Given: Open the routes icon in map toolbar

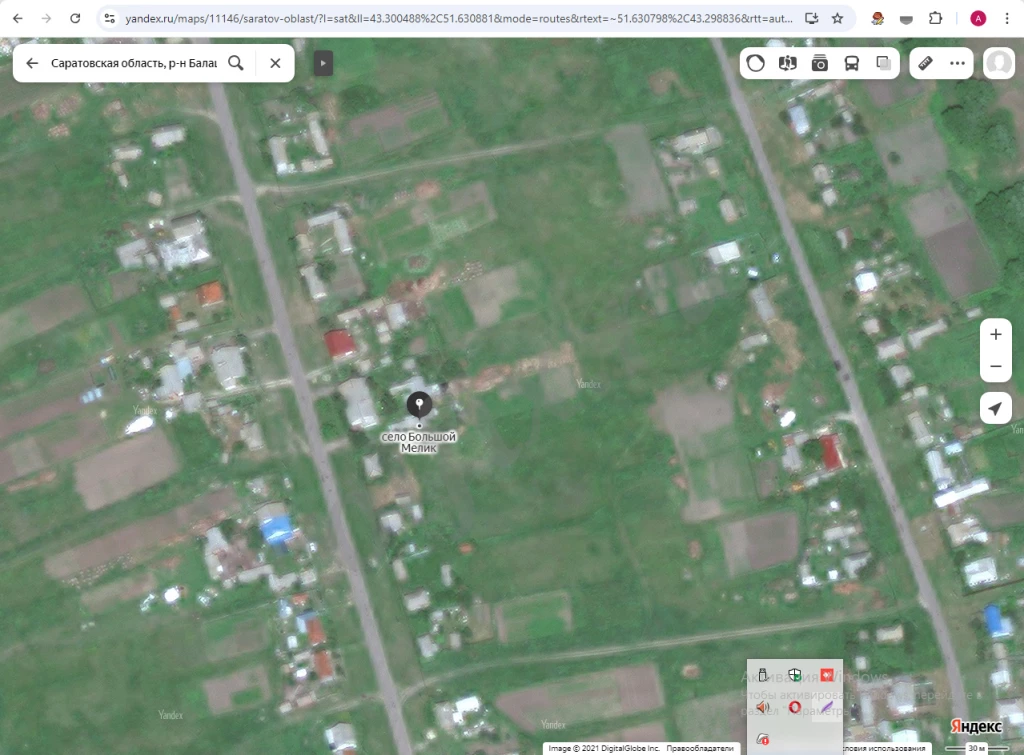Looking at the screenshot, I should point(788,63).
